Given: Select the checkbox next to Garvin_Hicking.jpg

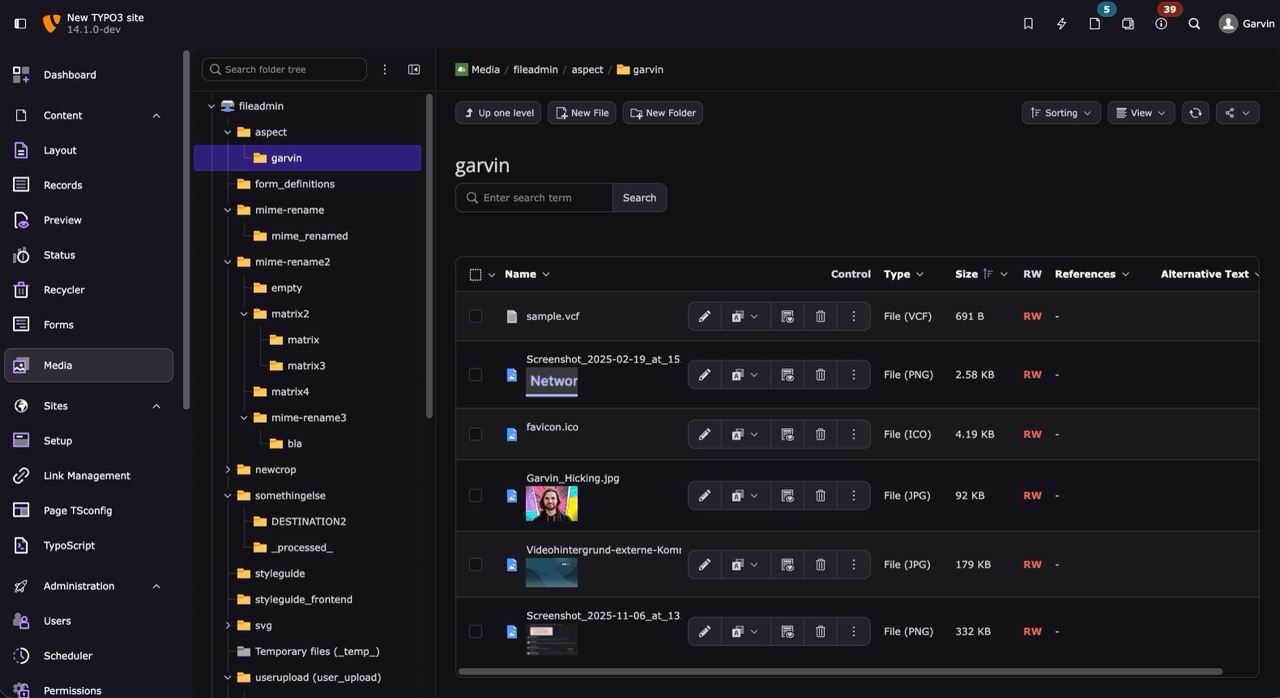Looking at the screenshot, I should (x=476, y=494).
